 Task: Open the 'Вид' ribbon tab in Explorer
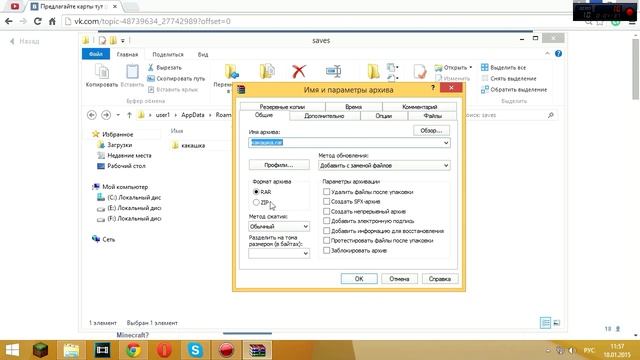coord(203,54)
